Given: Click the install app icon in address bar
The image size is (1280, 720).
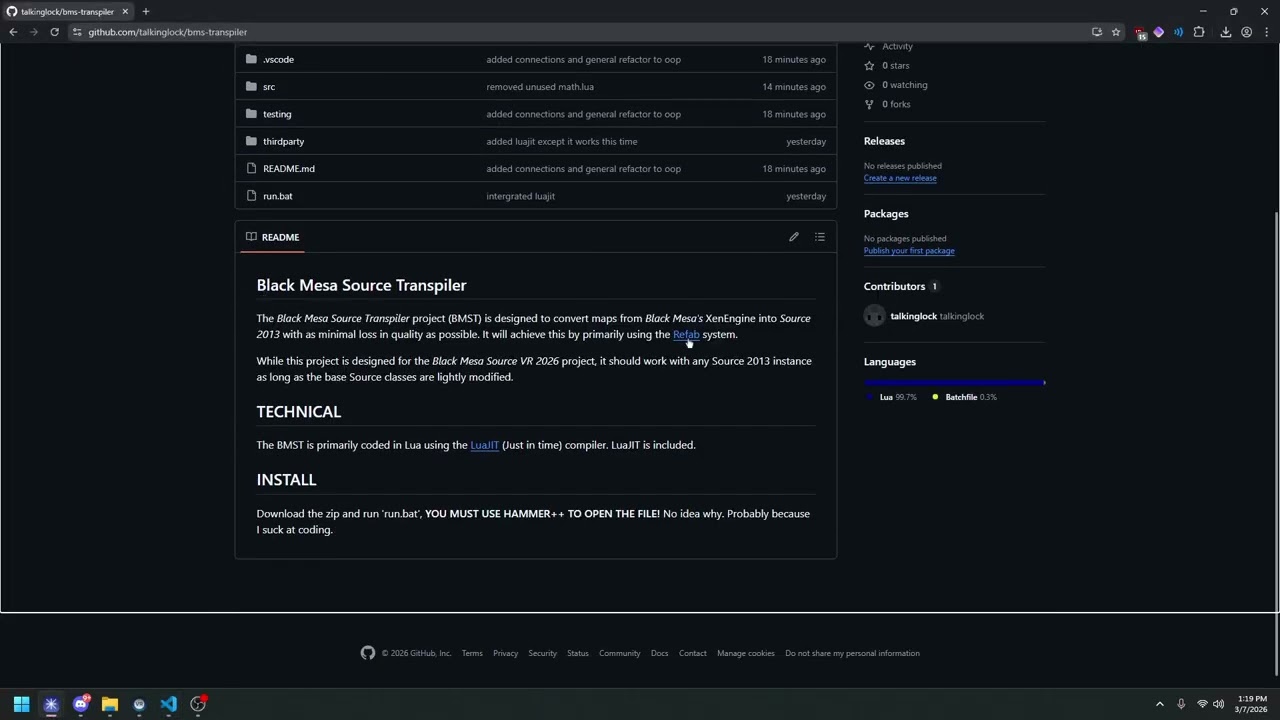Looking at the screenshot, I should (x=1097, y=32).
